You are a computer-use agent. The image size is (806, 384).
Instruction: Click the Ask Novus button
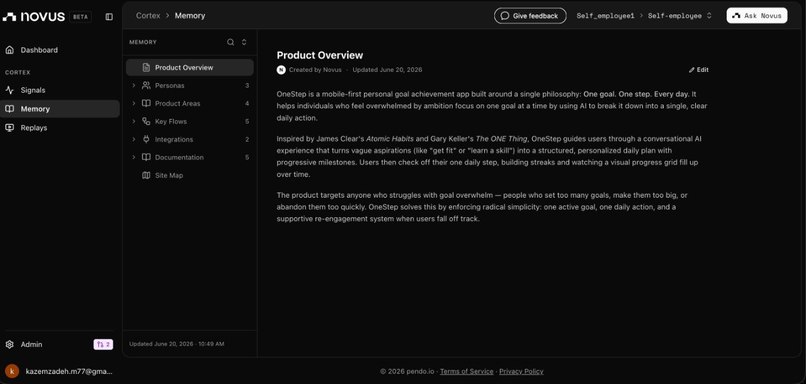click(x=757, y=15)
